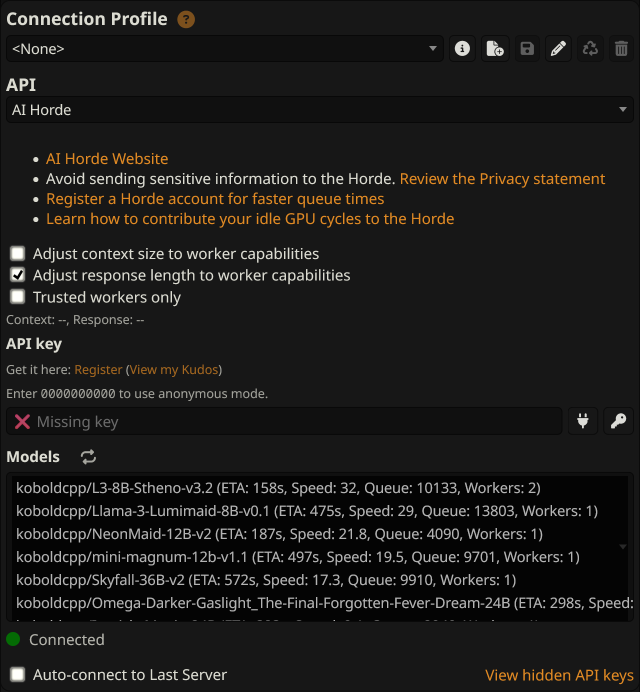Delete connection profile trash icon
The image size is (640, 692).
621,49
